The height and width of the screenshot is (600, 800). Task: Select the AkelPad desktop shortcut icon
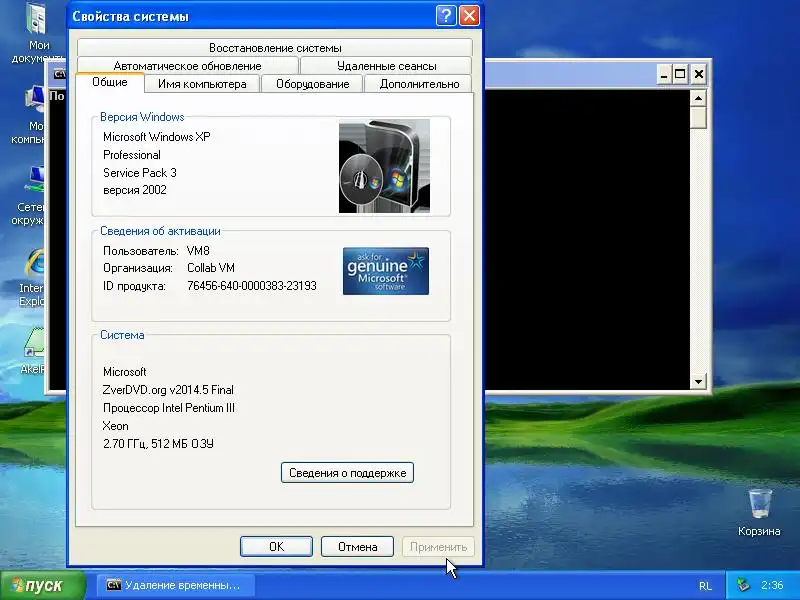tap(33, 351)
